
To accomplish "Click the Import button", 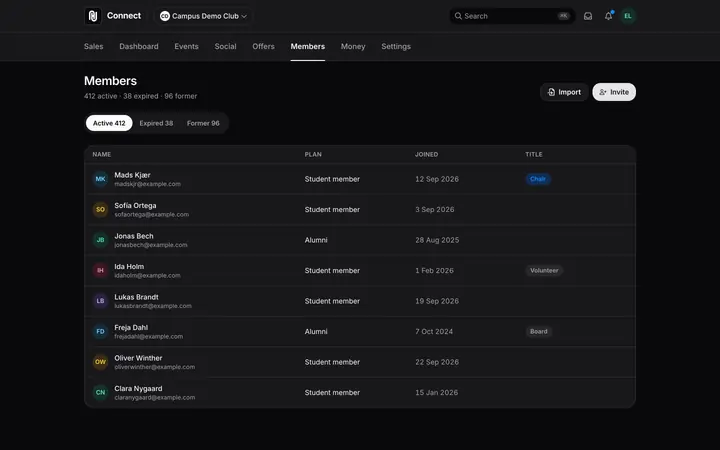I will [x=564, y=92].
